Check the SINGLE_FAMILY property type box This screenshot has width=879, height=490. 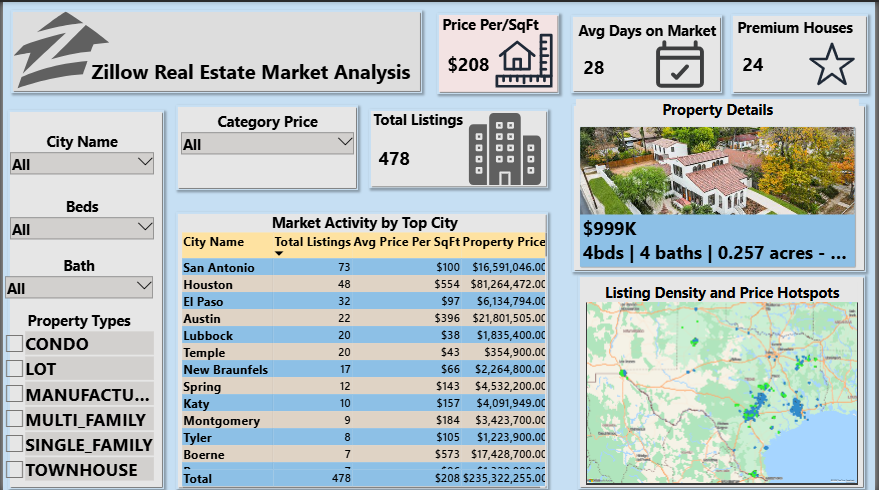coord(15,444)
